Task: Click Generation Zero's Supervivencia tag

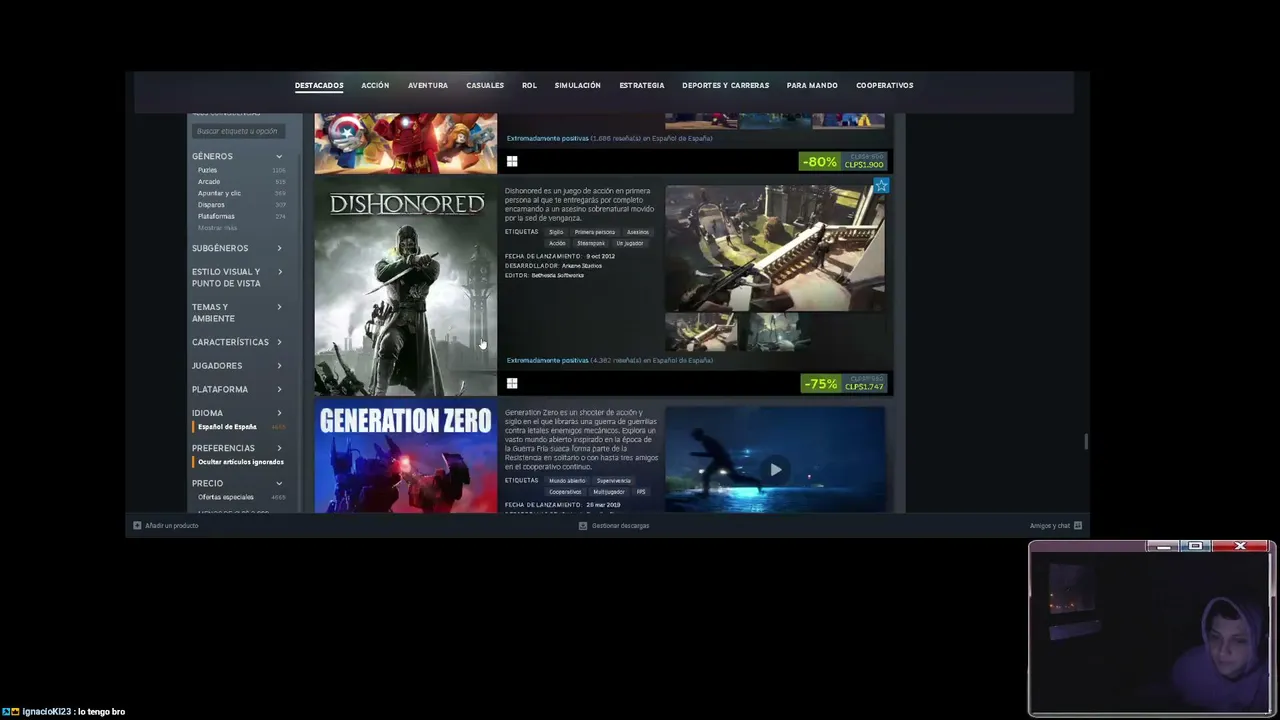Action: (614, 481)
